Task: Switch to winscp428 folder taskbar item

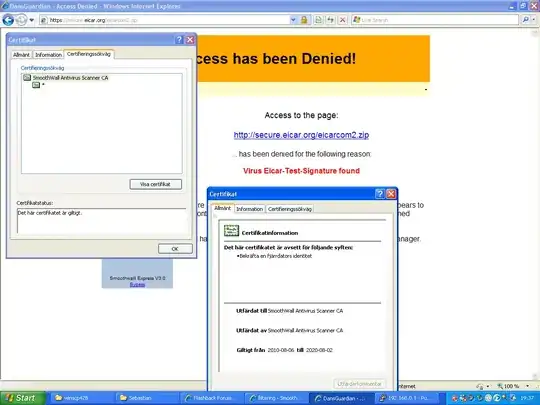Action: point(82,398)
